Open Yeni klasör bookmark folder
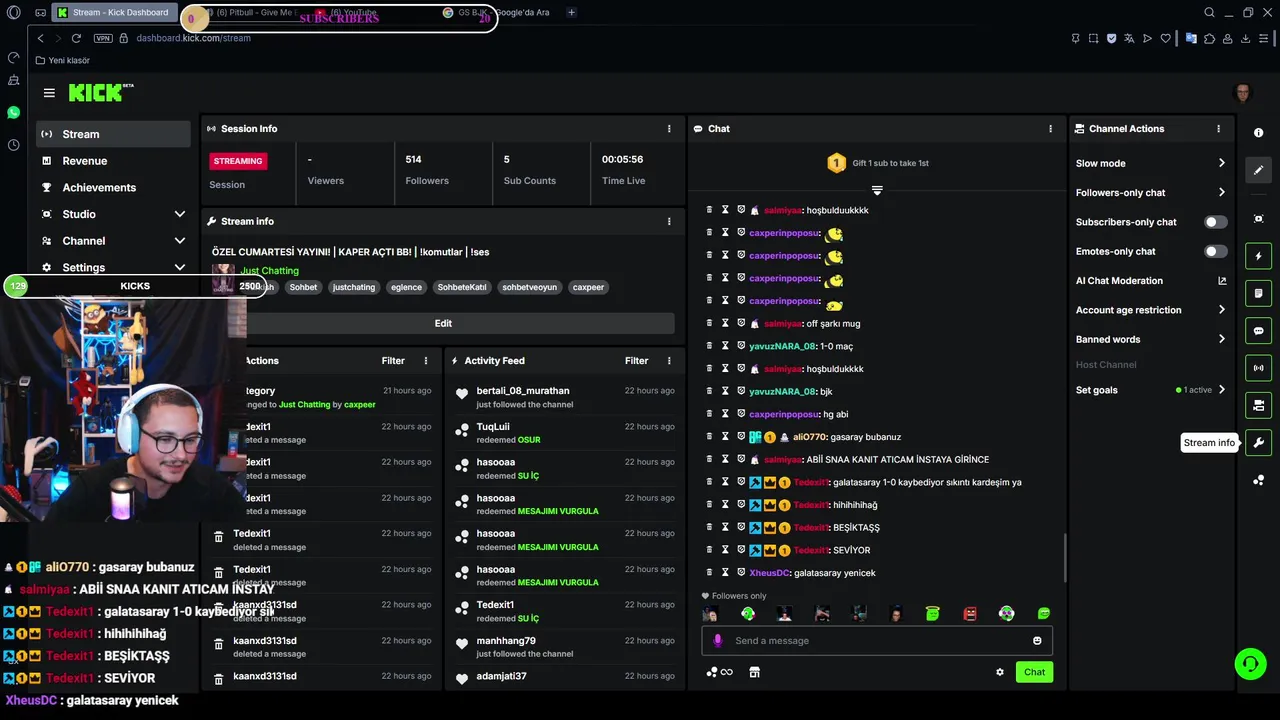 [x=63, y=61]
